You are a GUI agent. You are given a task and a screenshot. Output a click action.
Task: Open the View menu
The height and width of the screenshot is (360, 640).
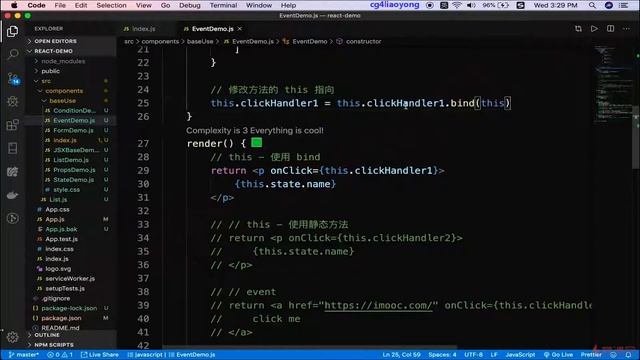[x=144, y=5]
